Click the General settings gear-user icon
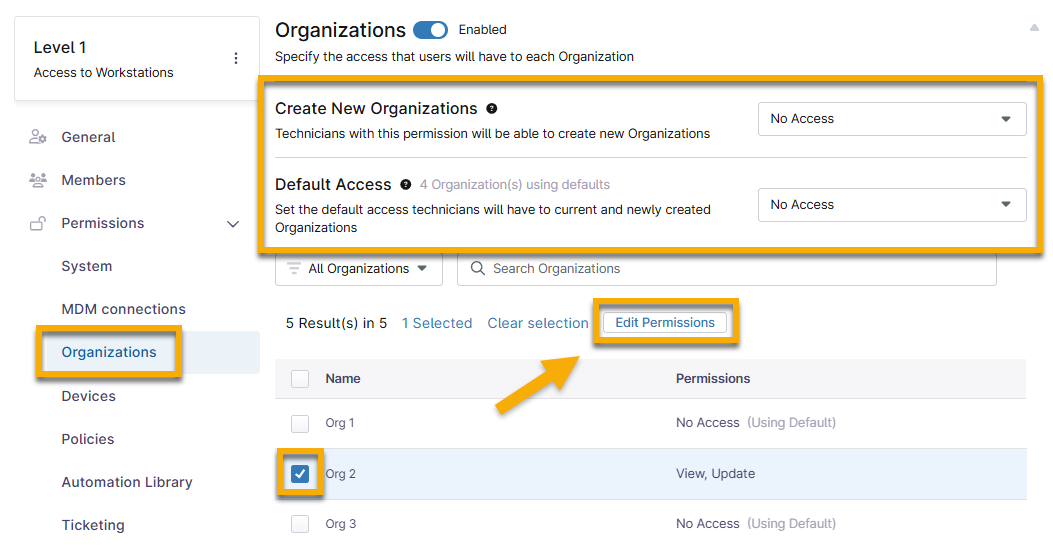 tap(38, 137)
